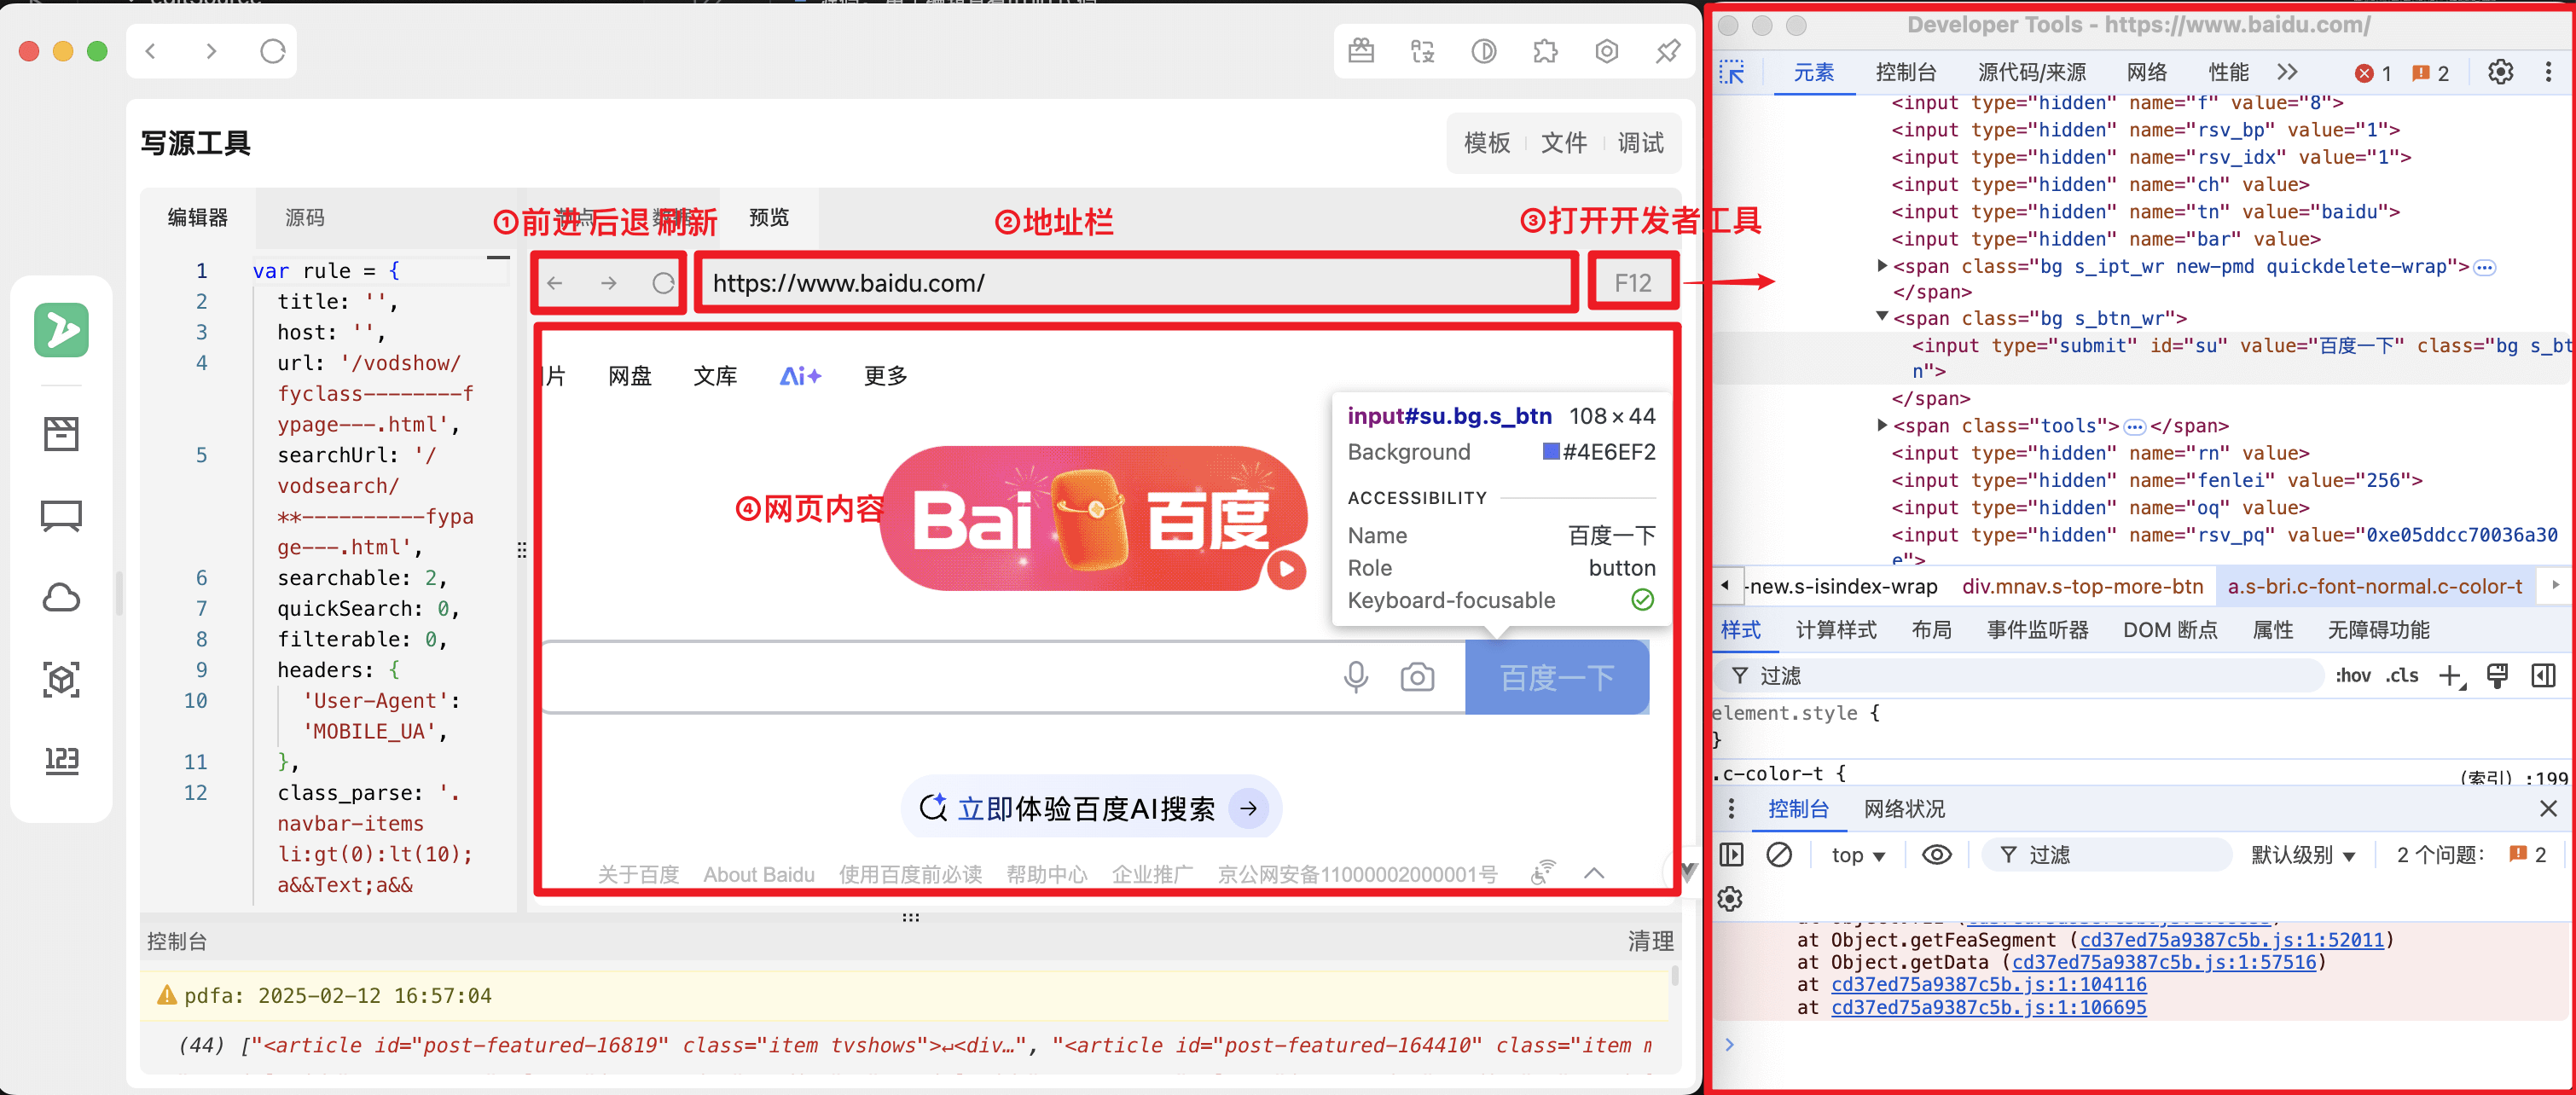
Task: Expand the tools span node
Action: tap(1882, 425)
